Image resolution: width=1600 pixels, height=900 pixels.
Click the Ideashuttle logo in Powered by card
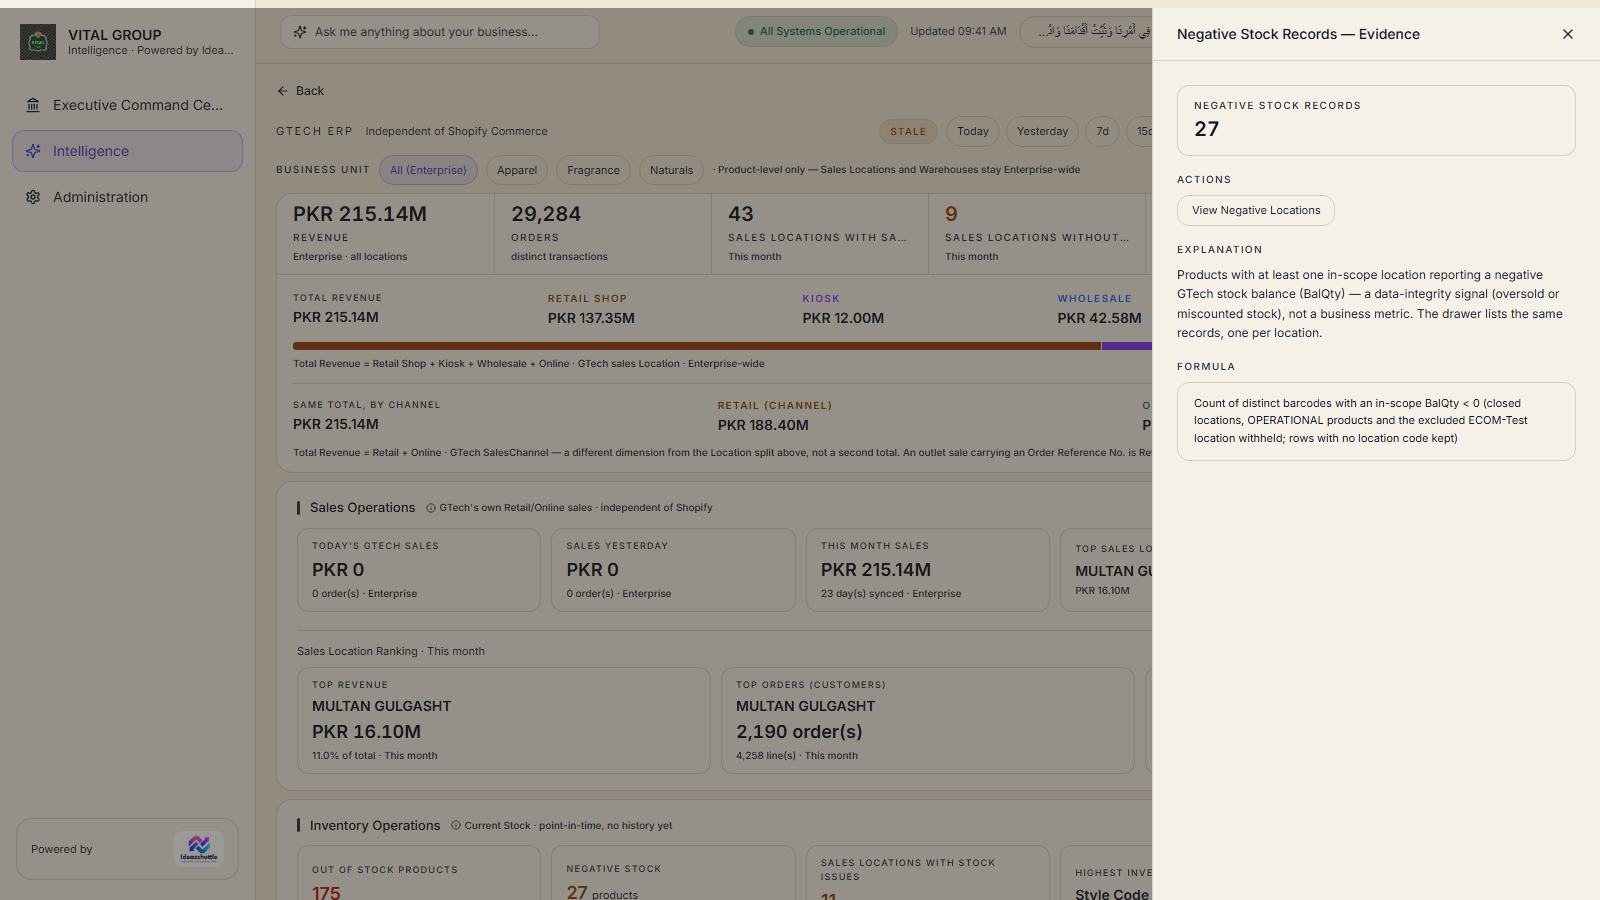click(199, 849)
